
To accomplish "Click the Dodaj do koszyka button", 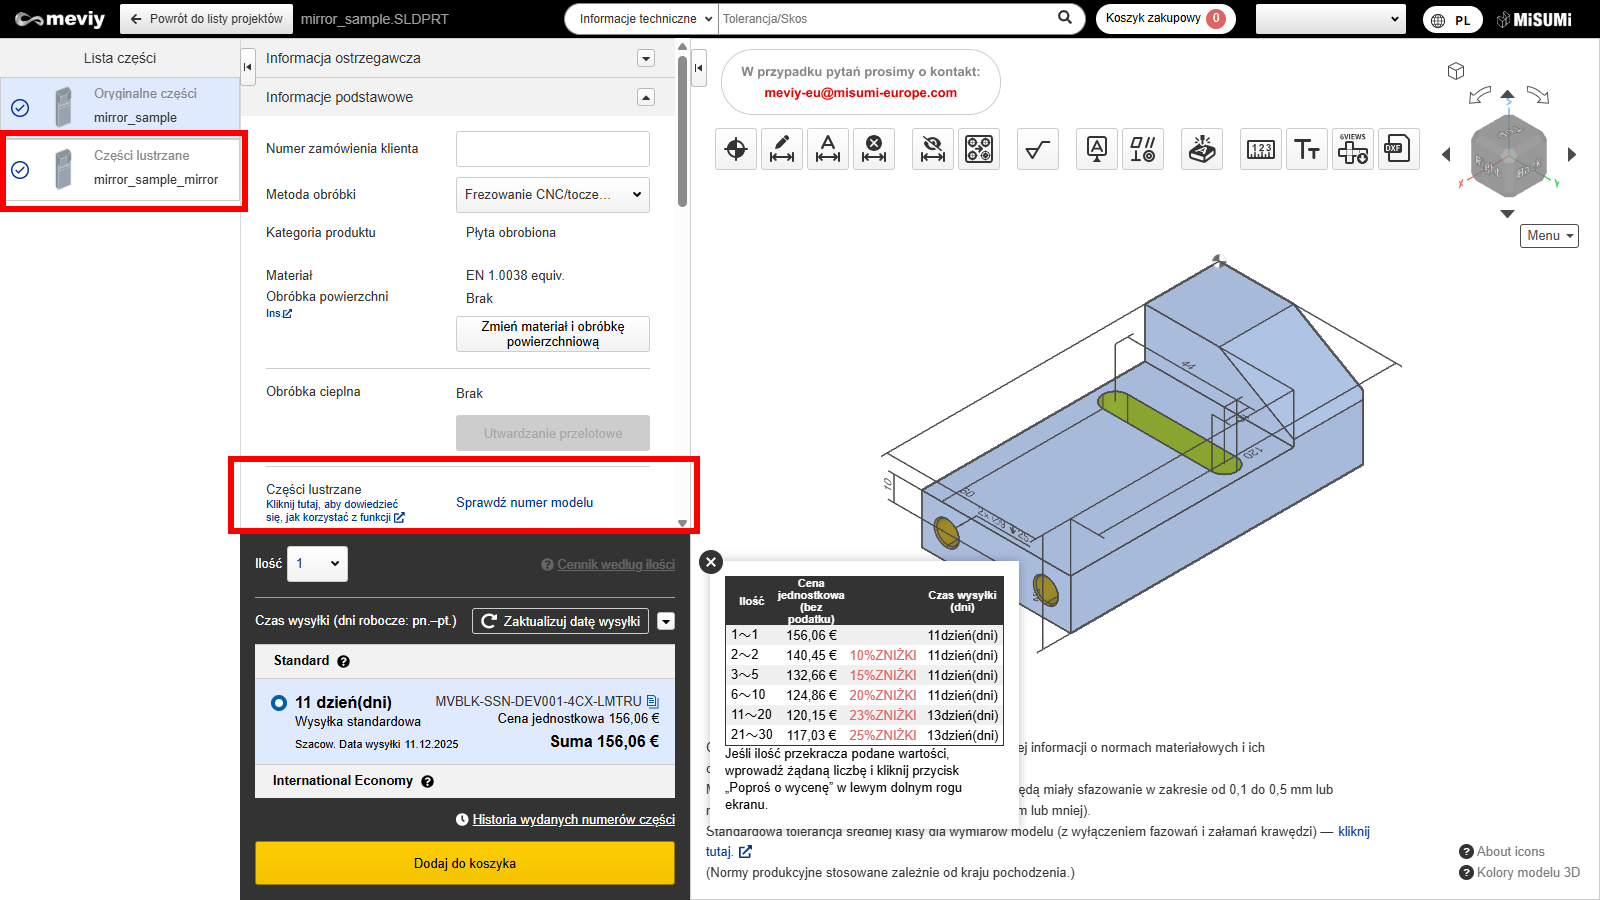I will click(x=465, y=863).
